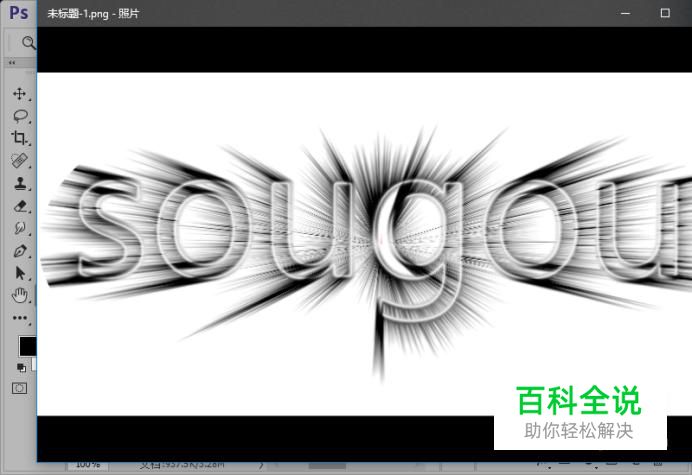Image resolution: width=692 pixels, height=475 pixels.
Task: Click the sougou radial blur image in Photos
Action: 365,244
